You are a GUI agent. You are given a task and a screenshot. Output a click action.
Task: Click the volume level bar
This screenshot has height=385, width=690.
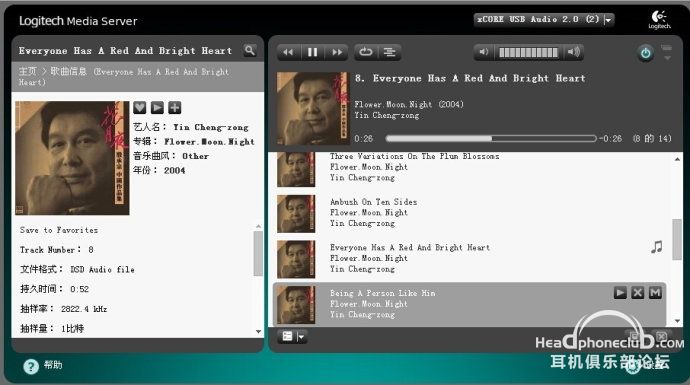(528, 53)
